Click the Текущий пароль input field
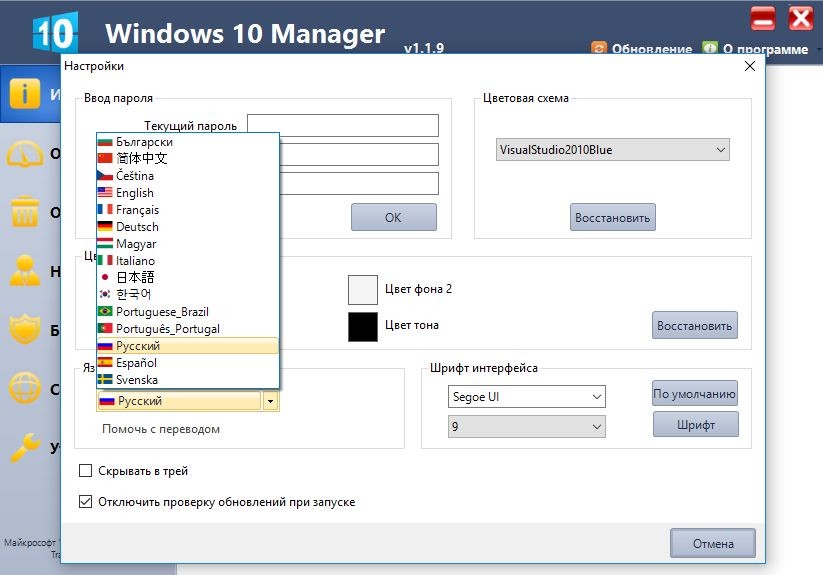Viewport: 823px width, 575px height. 342,125
